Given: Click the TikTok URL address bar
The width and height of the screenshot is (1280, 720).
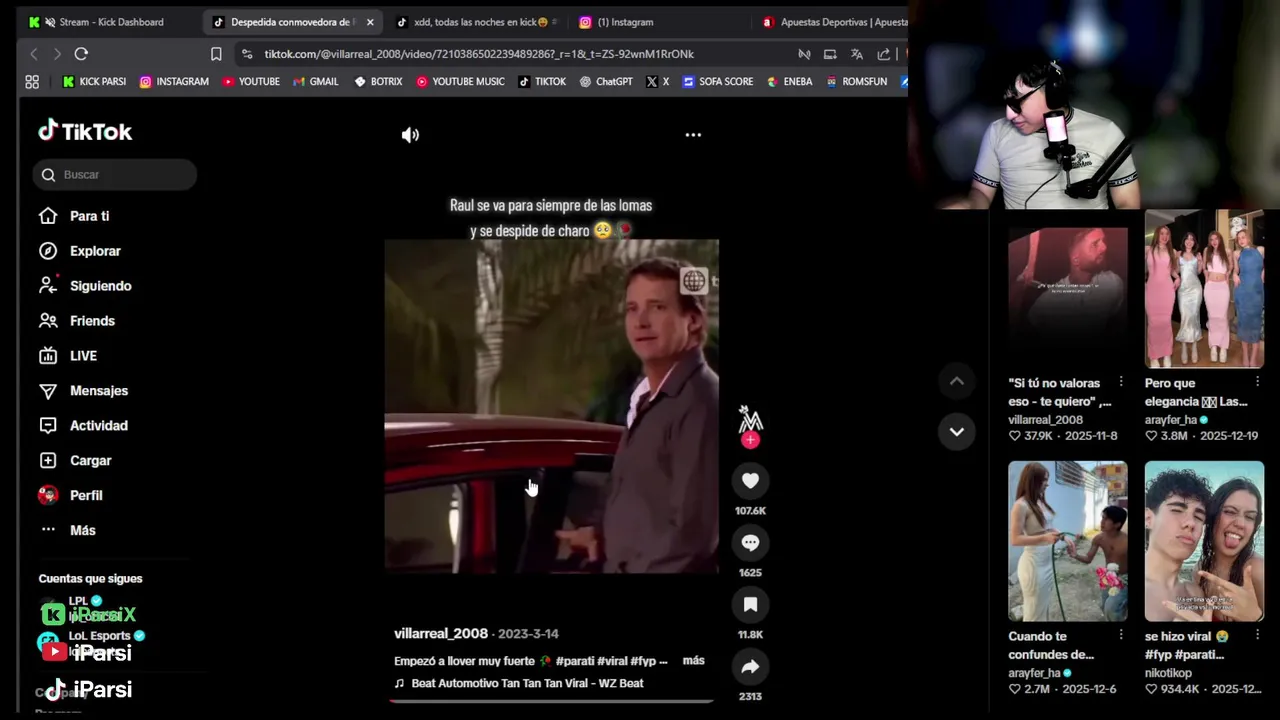Looking at the screenshot, I should 479,54.
